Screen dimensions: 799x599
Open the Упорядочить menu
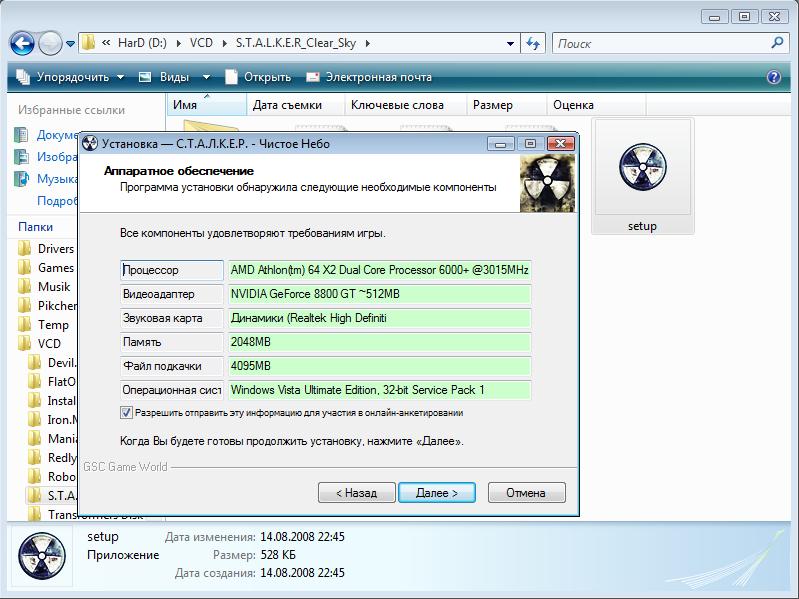[x=70, y=77]
